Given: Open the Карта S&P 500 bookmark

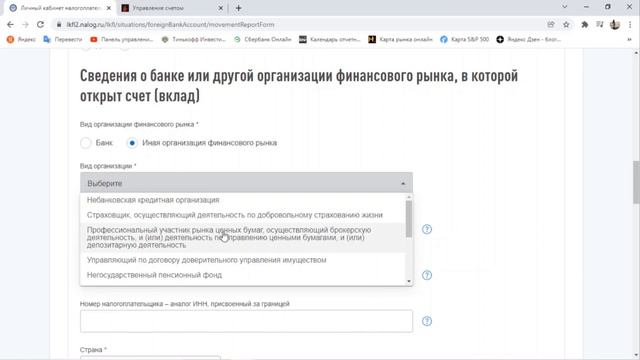Looking at the screenshot, I should (x=464, y=40).
